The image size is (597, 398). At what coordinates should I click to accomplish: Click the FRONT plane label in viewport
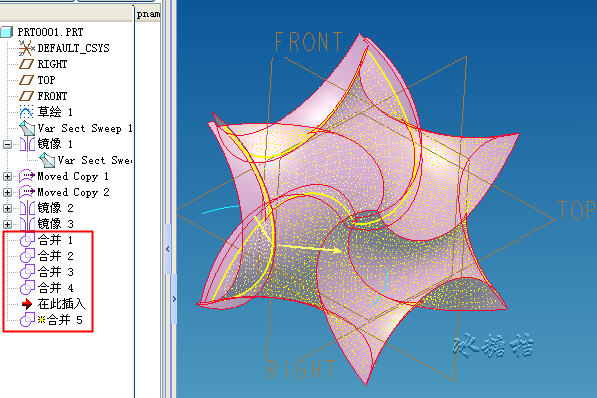tap(309, 42)
